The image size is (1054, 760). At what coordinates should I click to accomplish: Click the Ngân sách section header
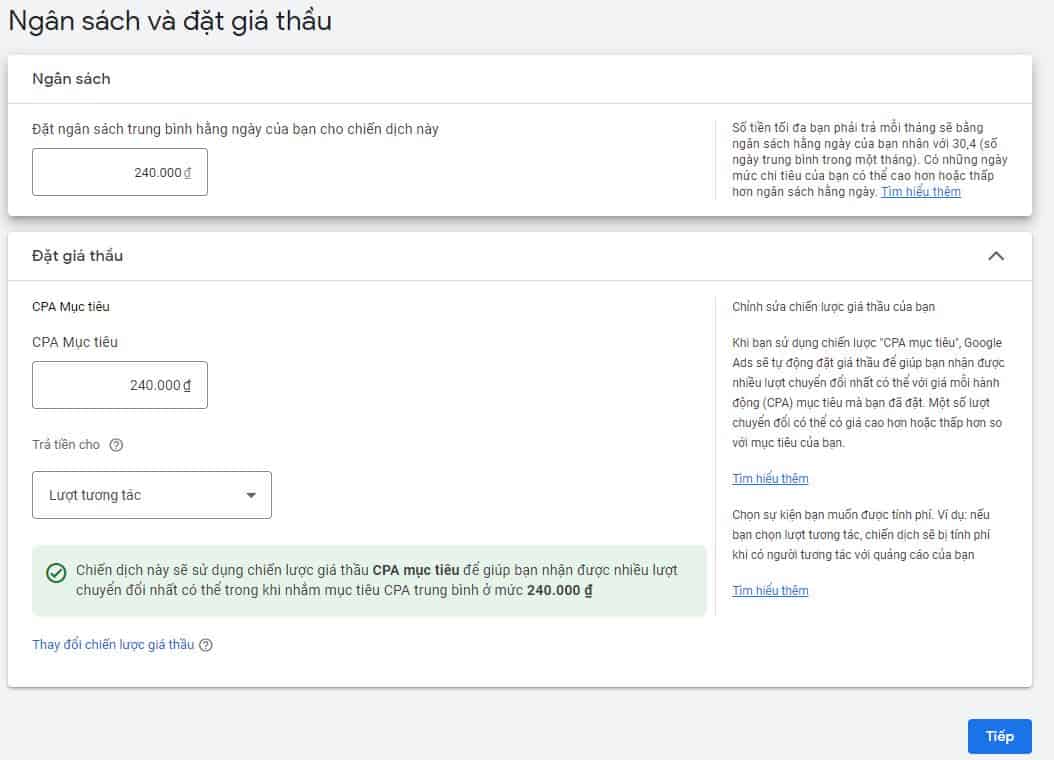(71, 79)
